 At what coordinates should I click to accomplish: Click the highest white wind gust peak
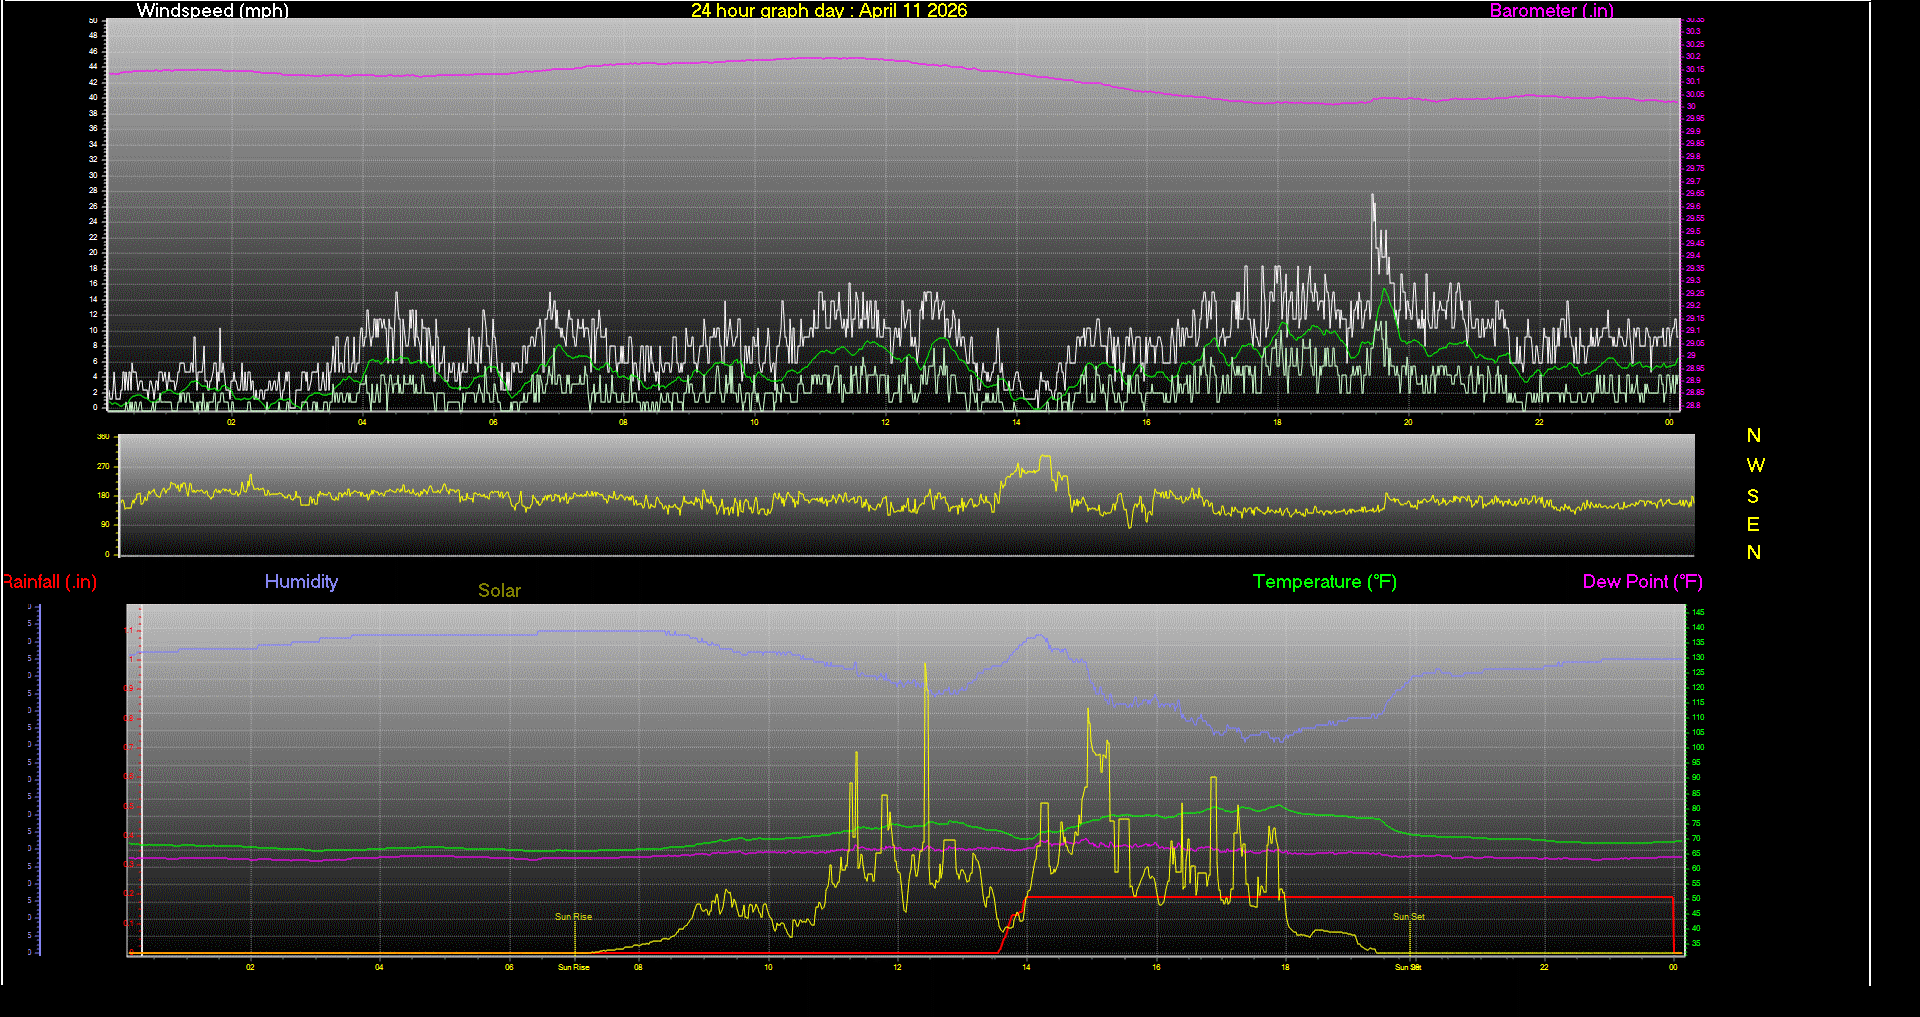point(1373,196)
